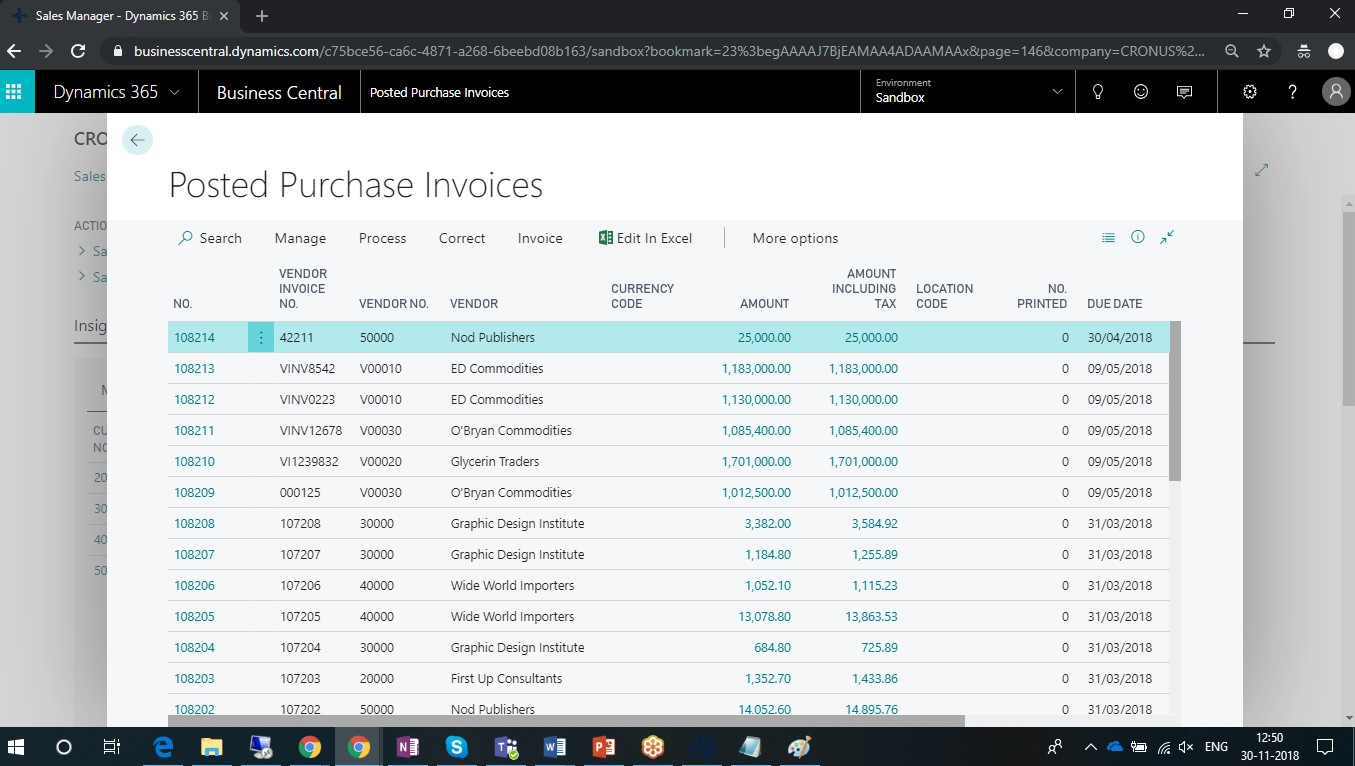Click the Chrome address bar URL
The width and height of the screenshot is (1355, 766).
[668, 51]
